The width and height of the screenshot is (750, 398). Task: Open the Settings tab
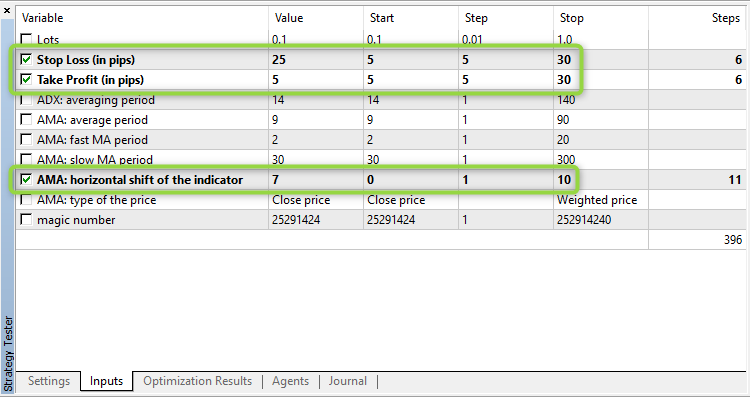click(49, 381)
